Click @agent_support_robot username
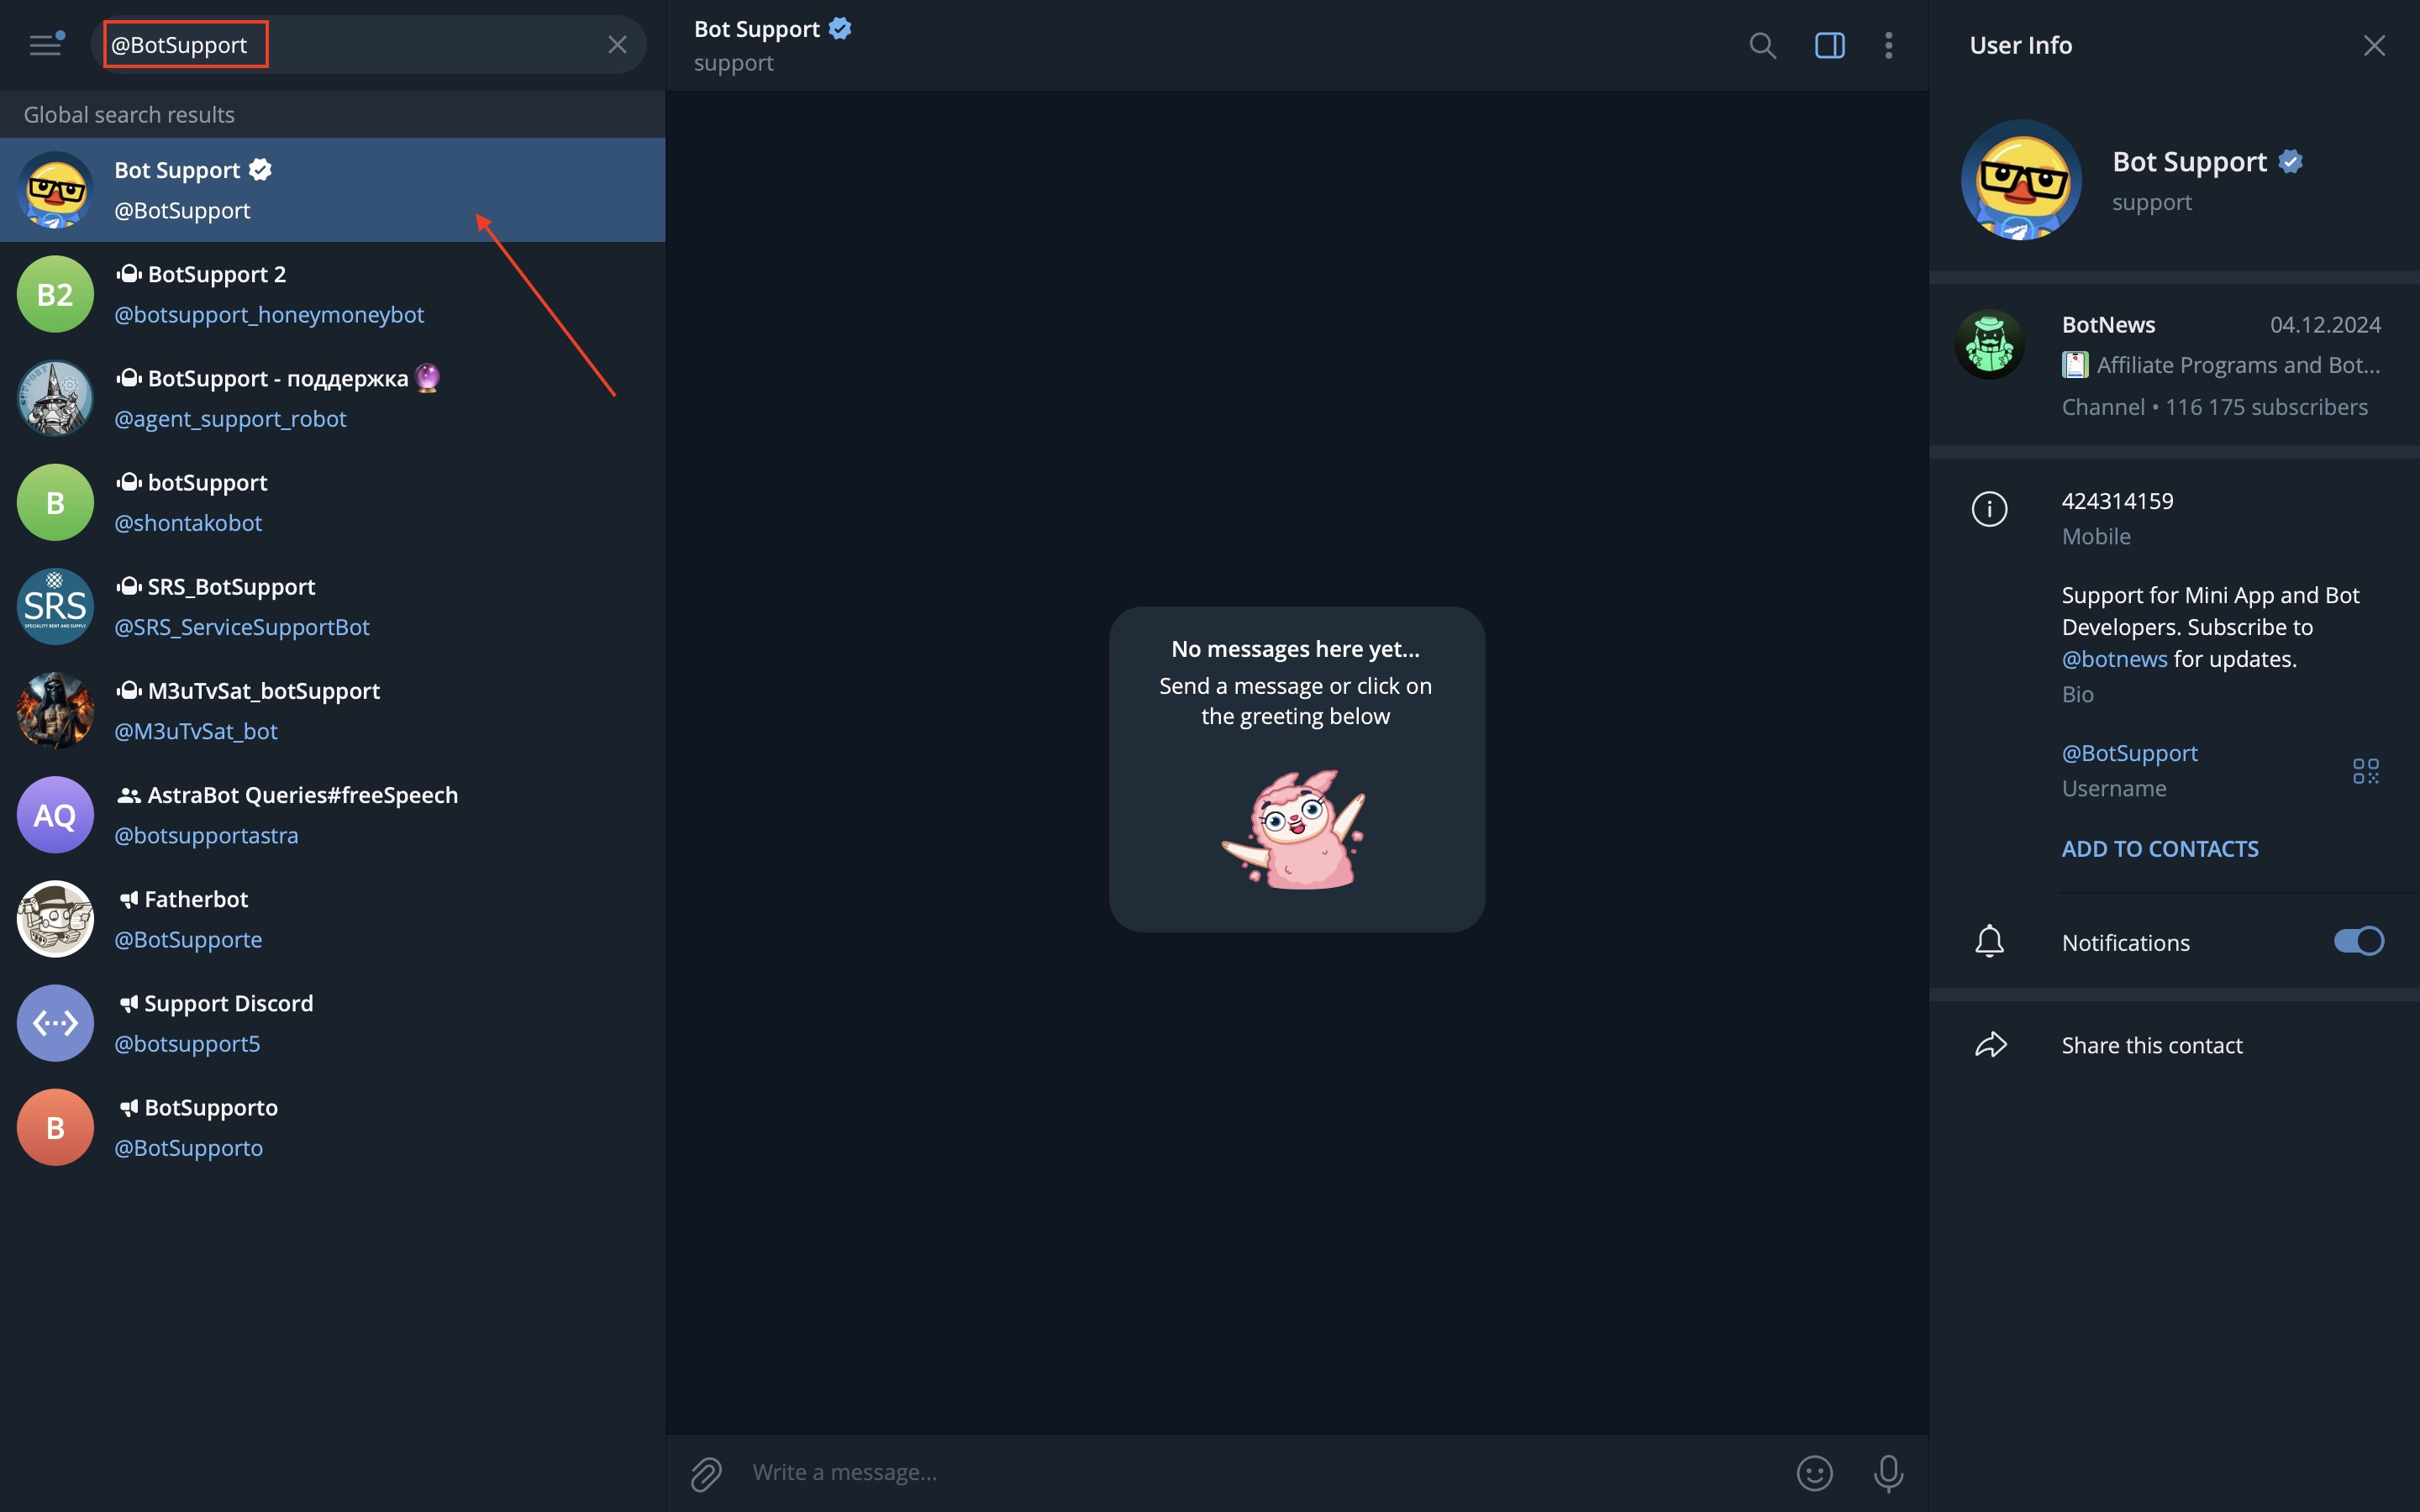 [x=230, y=419]
